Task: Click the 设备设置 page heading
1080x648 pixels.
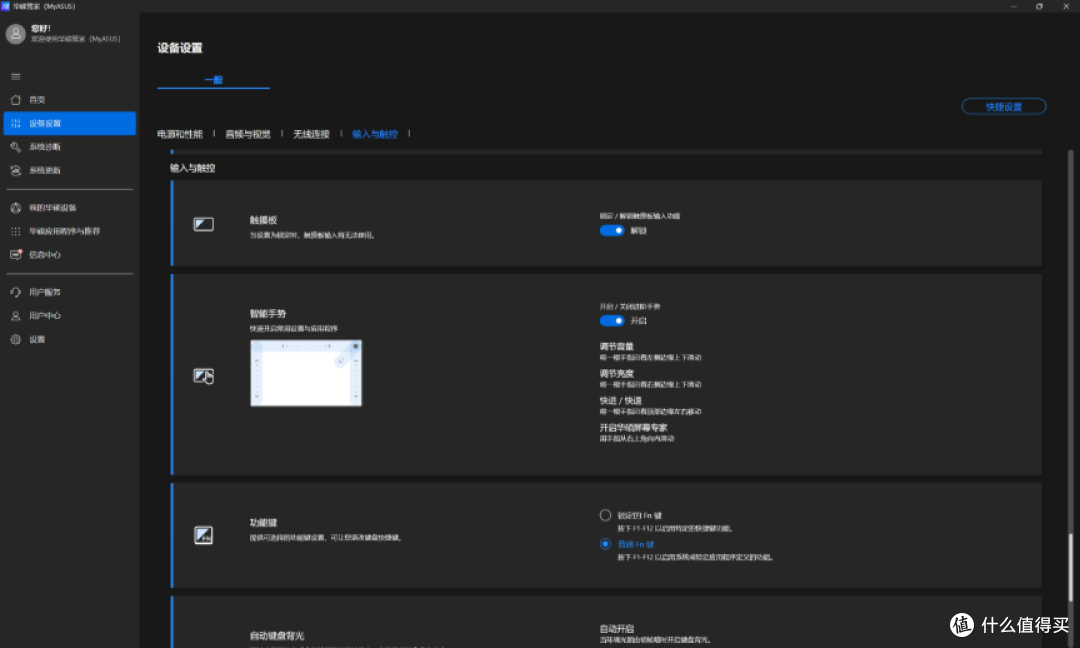Action: [x=180, y=48]
